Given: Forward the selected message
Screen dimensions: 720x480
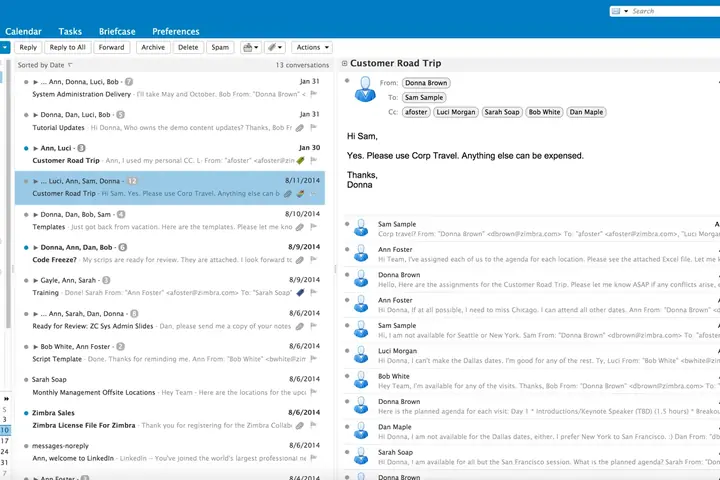Looking at the screenshot, I should 112,47.
